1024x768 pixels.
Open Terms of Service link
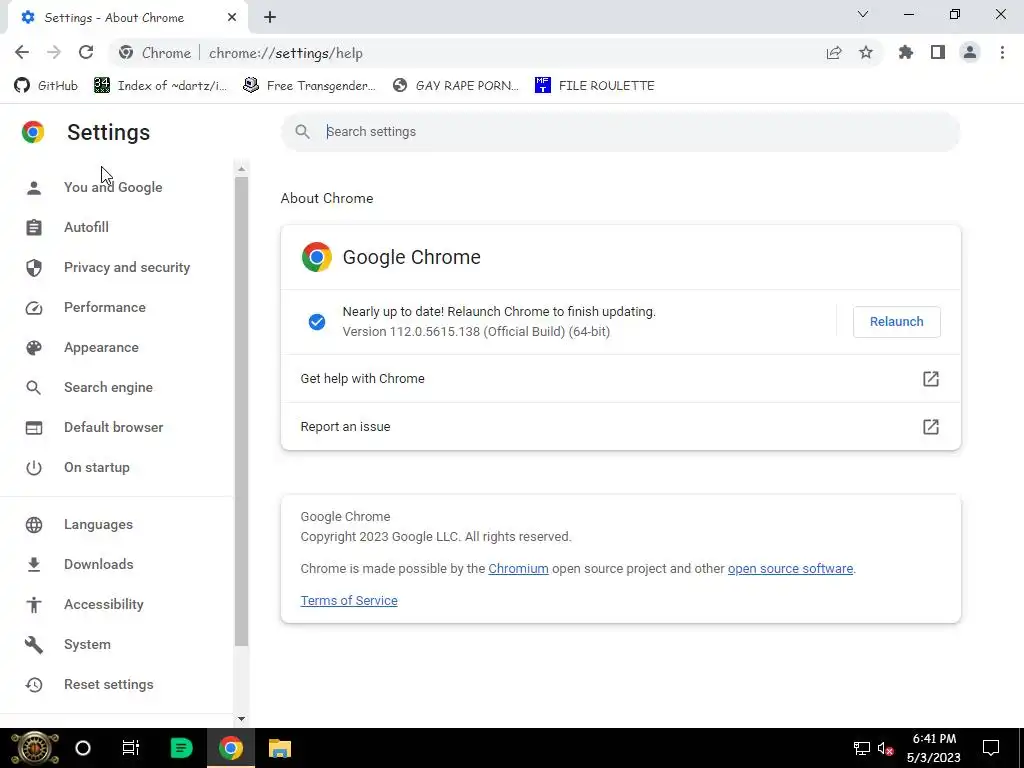pyautogui.click(x=349, y=601)
